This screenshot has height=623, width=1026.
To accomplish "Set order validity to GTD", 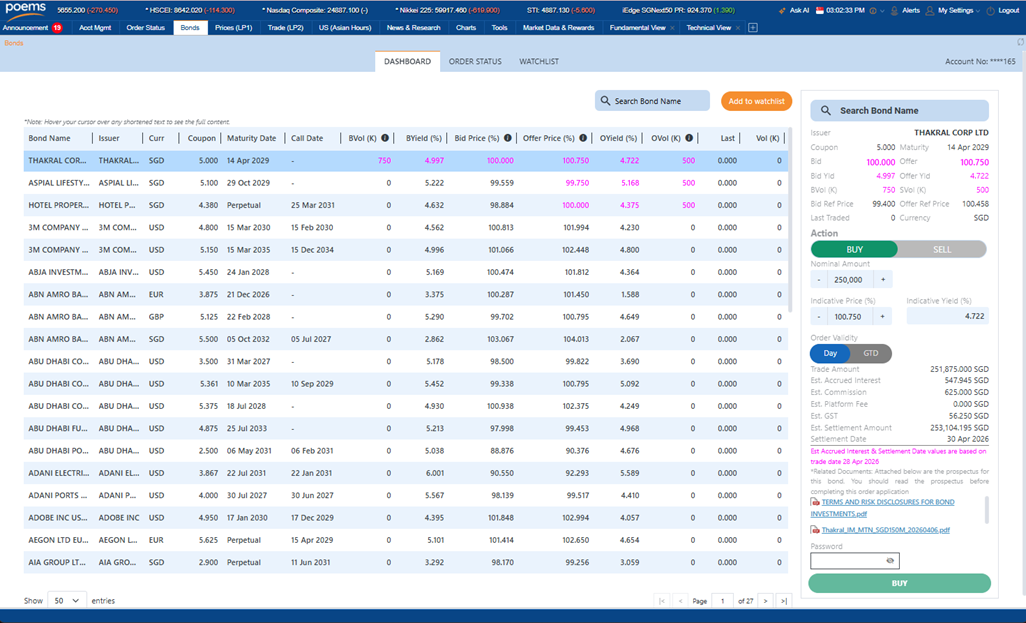I will [870, 353].
